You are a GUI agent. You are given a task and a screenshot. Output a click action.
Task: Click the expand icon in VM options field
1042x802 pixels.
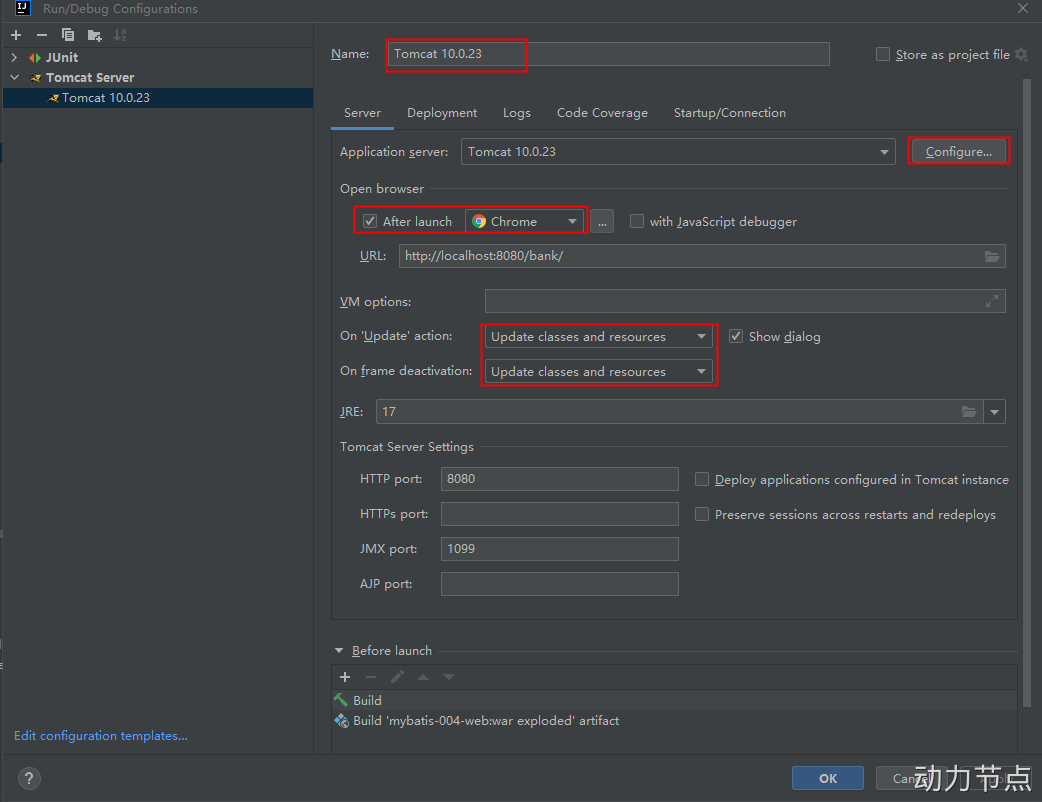click(991, 301)
